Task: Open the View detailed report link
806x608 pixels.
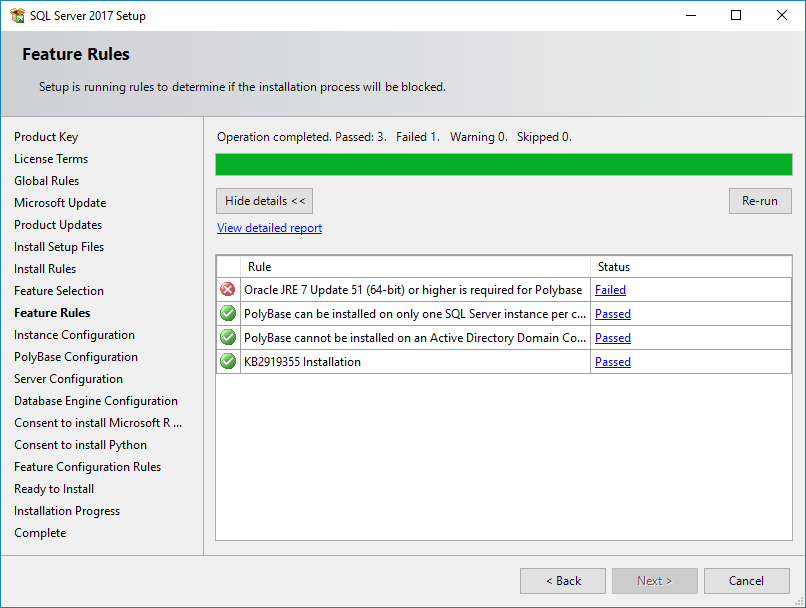Action: pyautogui.click(x=268, y=227)
